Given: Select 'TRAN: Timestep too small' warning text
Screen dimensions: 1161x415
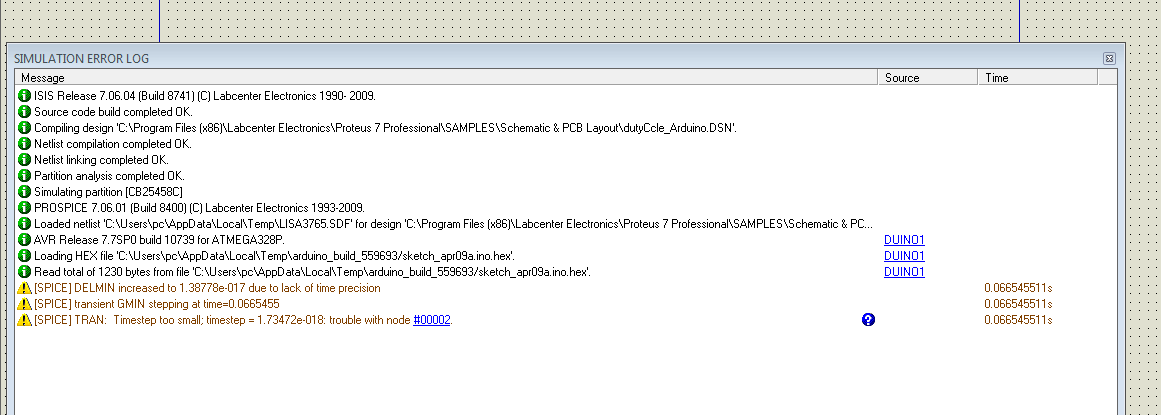Looking at the screenshot, I should [x=244, y=320].
